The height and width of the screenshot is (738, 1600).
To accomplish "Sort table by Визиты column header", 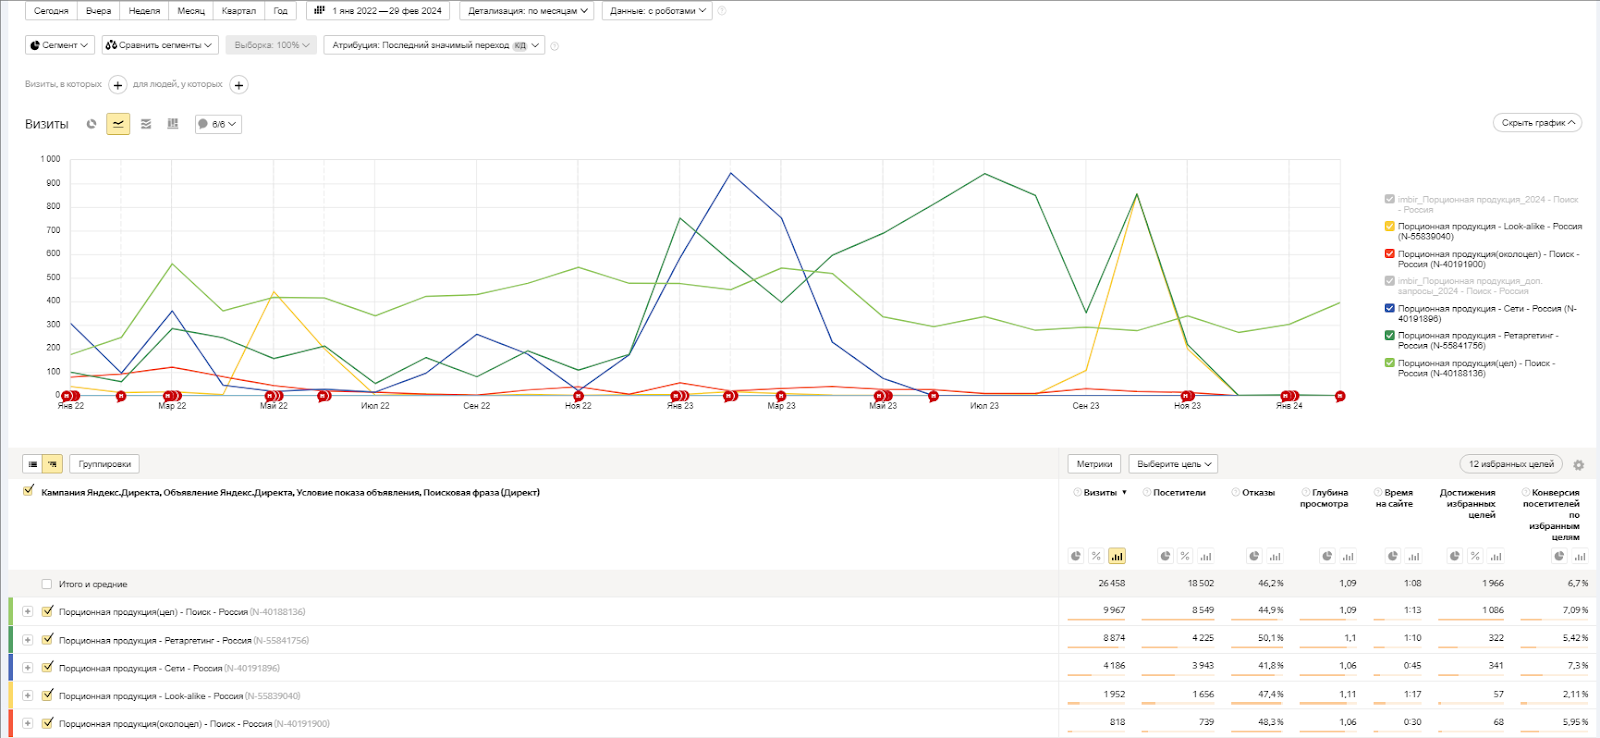I will (1100, 493).
